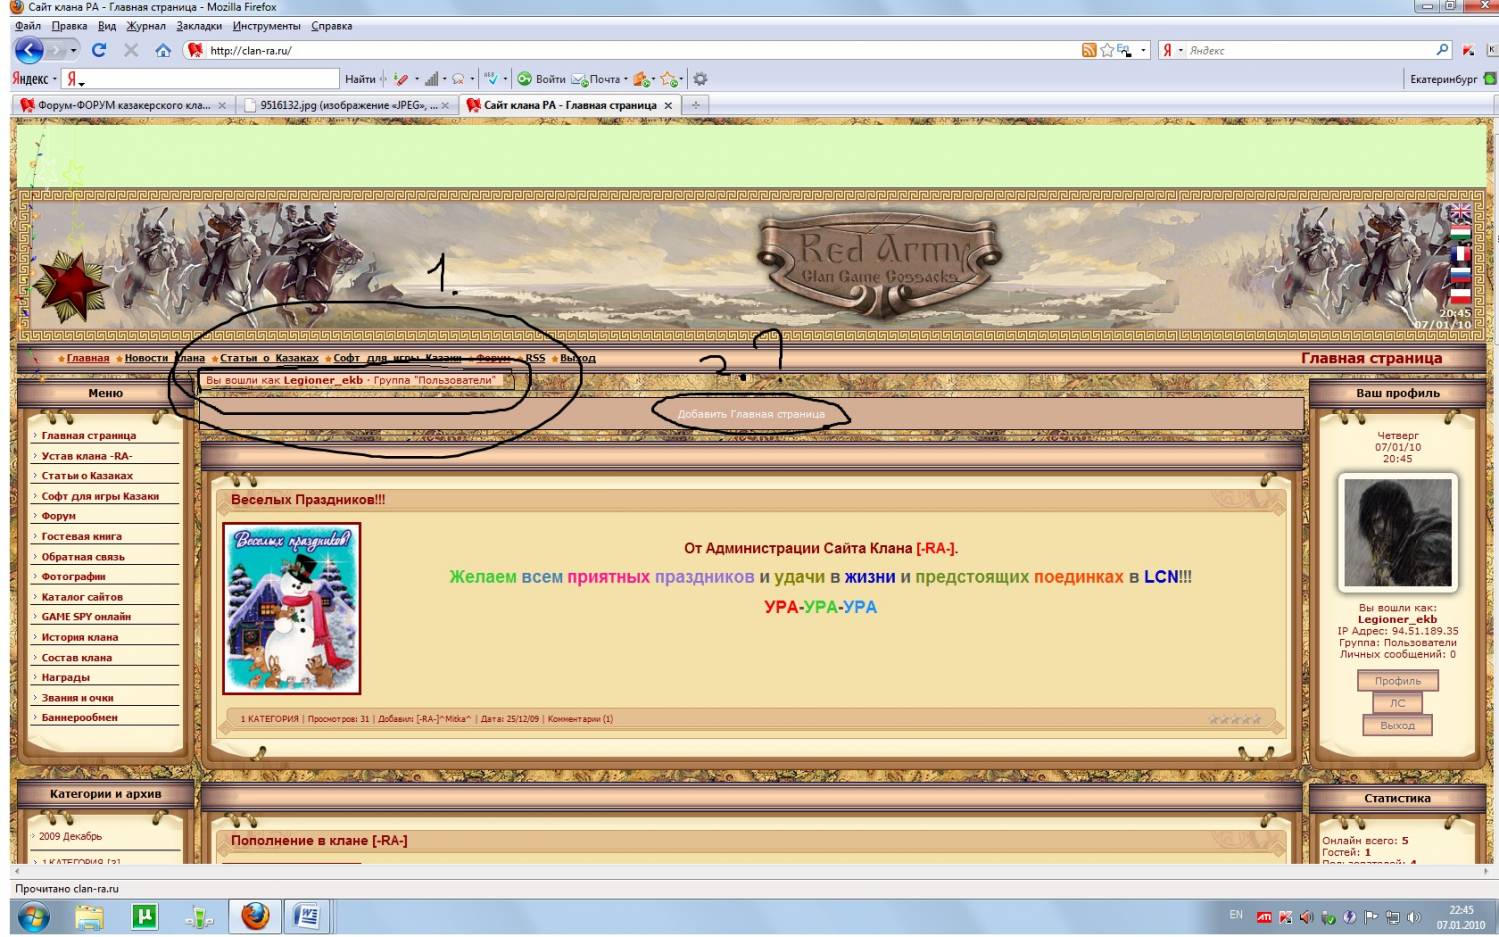Open Windows Explorer from the taskbar
This screenshot has width=1499, height=937.
88,916
